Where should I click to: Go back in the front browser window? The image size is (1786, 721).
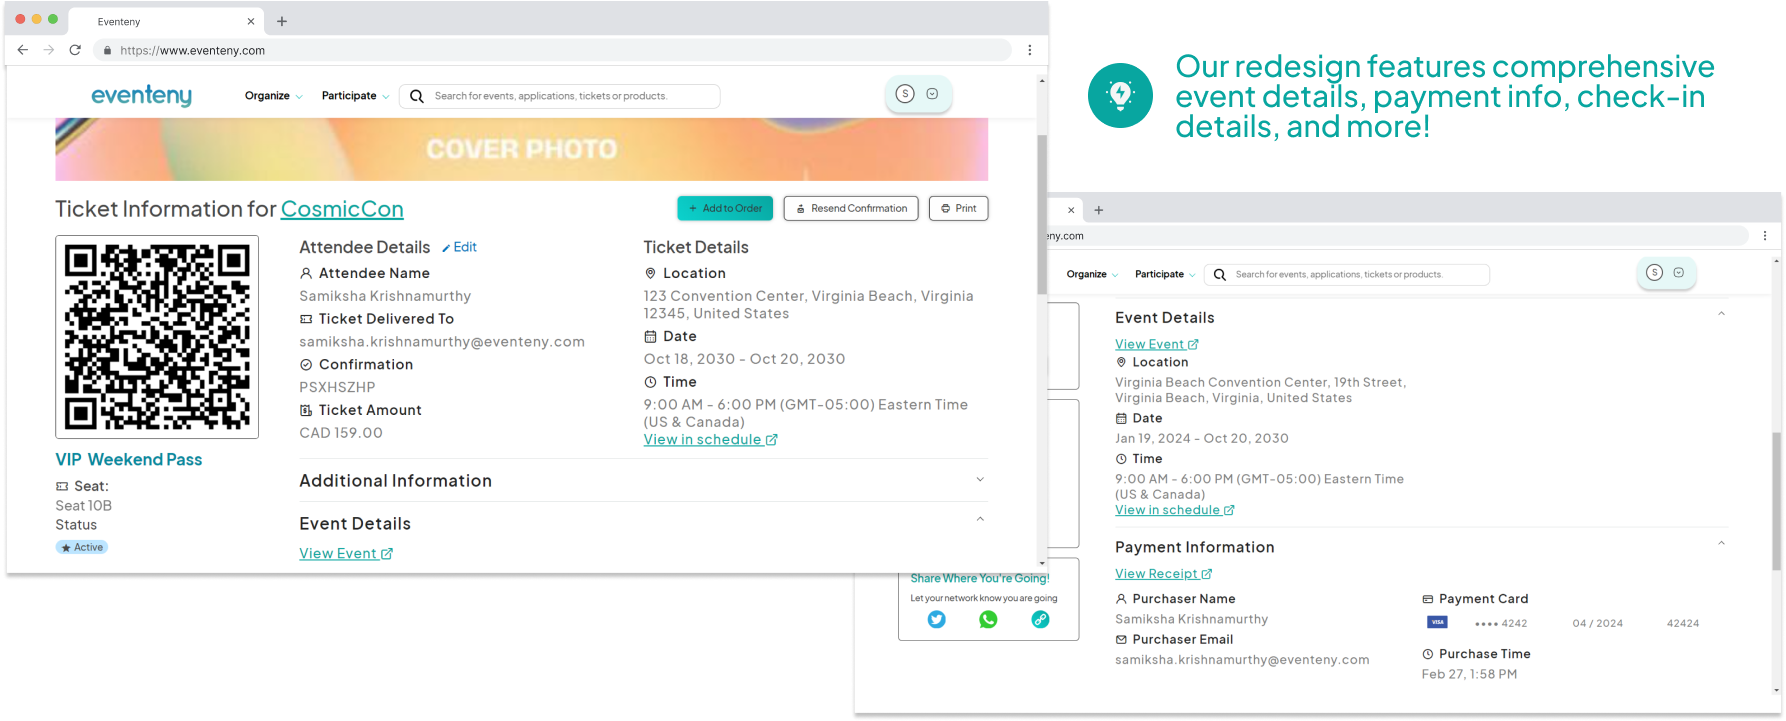coord(22,50)
